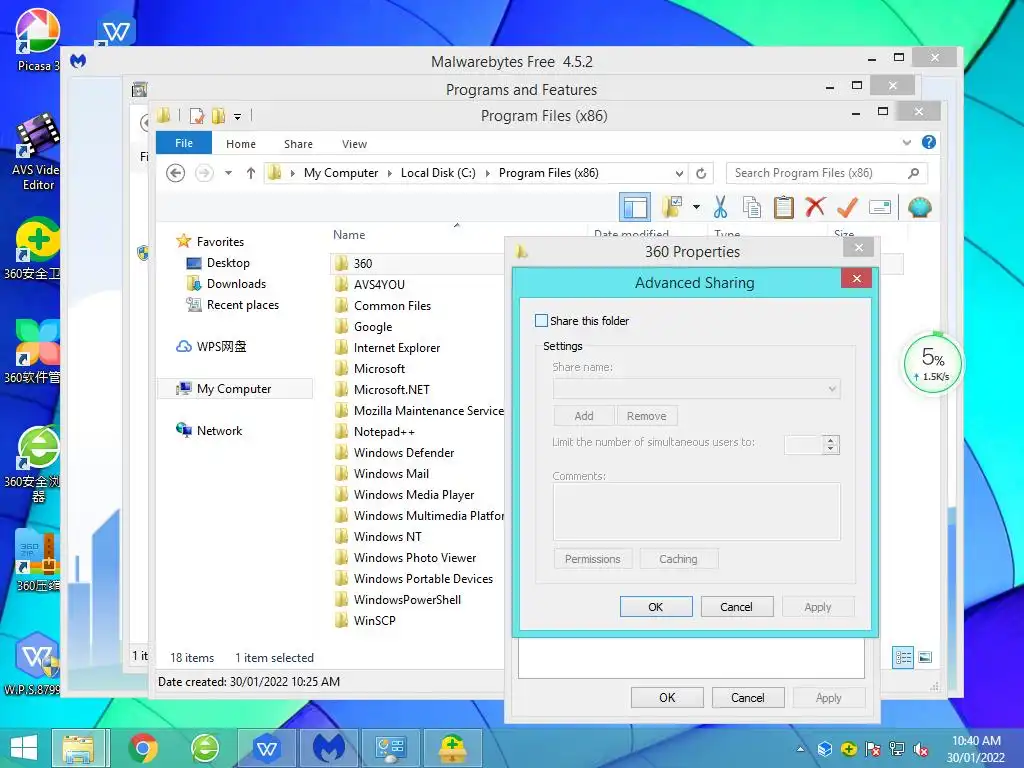Select Network in navigation pane

219,431
